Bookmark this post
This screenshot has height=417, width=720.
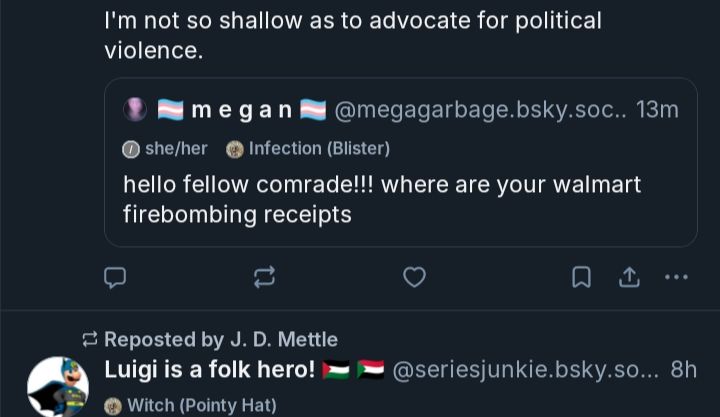(x=581, y=277)
